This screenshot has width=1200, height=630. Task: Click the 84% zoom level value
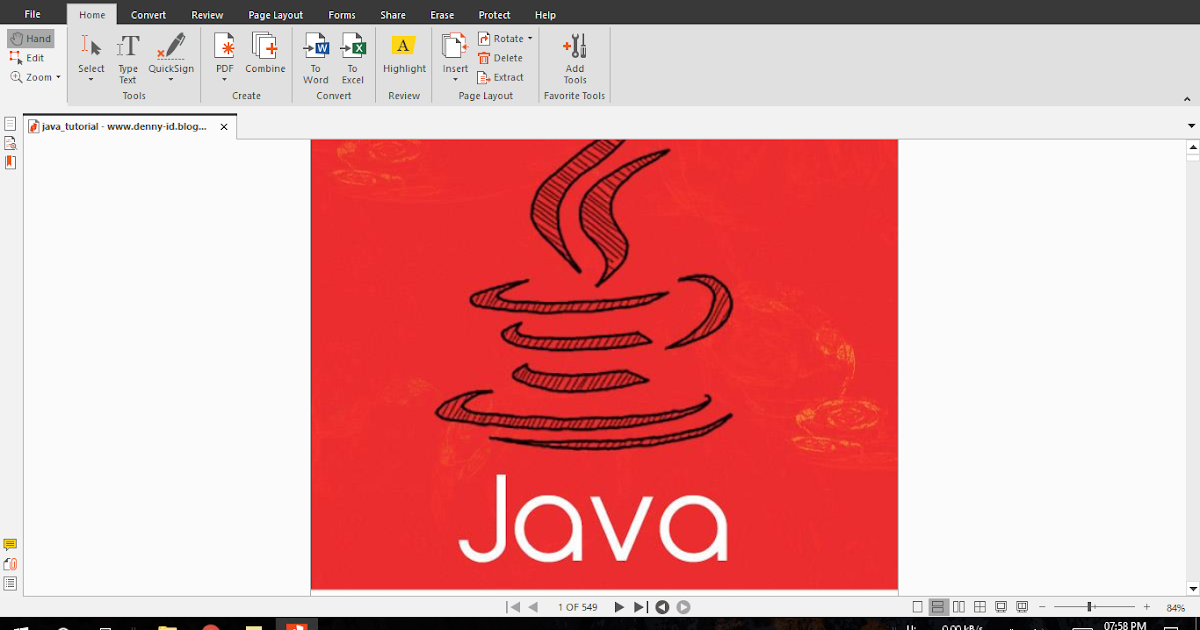(1175, 608)
